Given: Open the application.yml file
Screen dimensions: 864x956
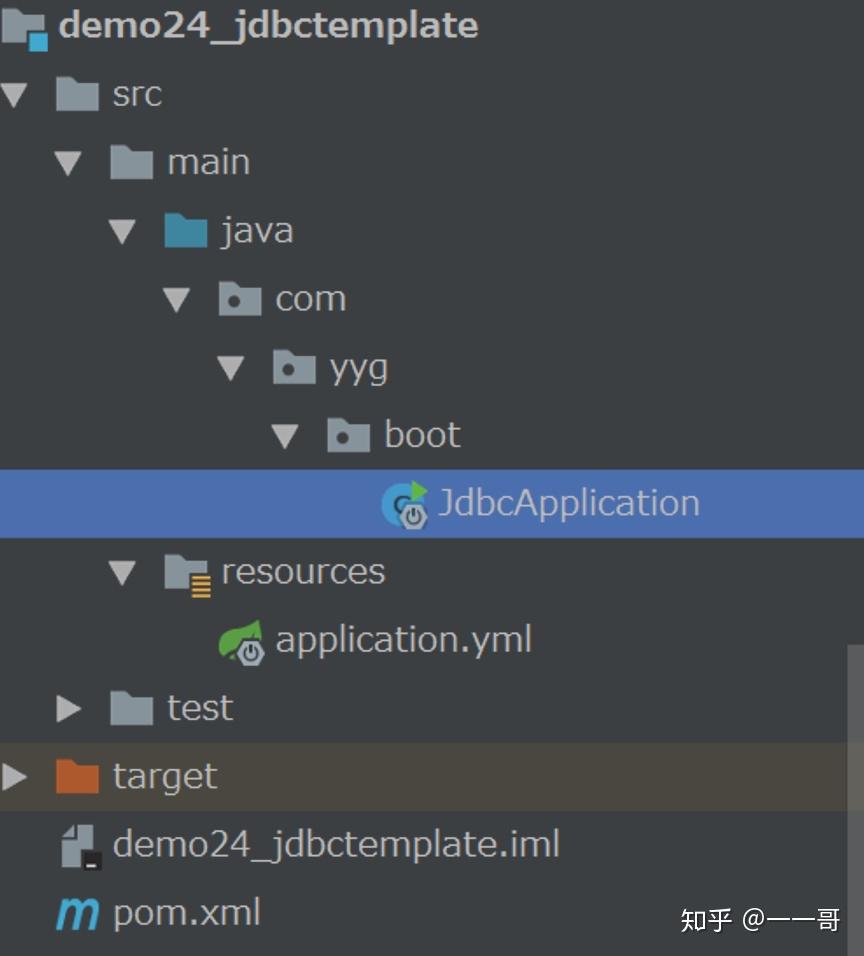Looking at the screenshot, I should point(404,639).
